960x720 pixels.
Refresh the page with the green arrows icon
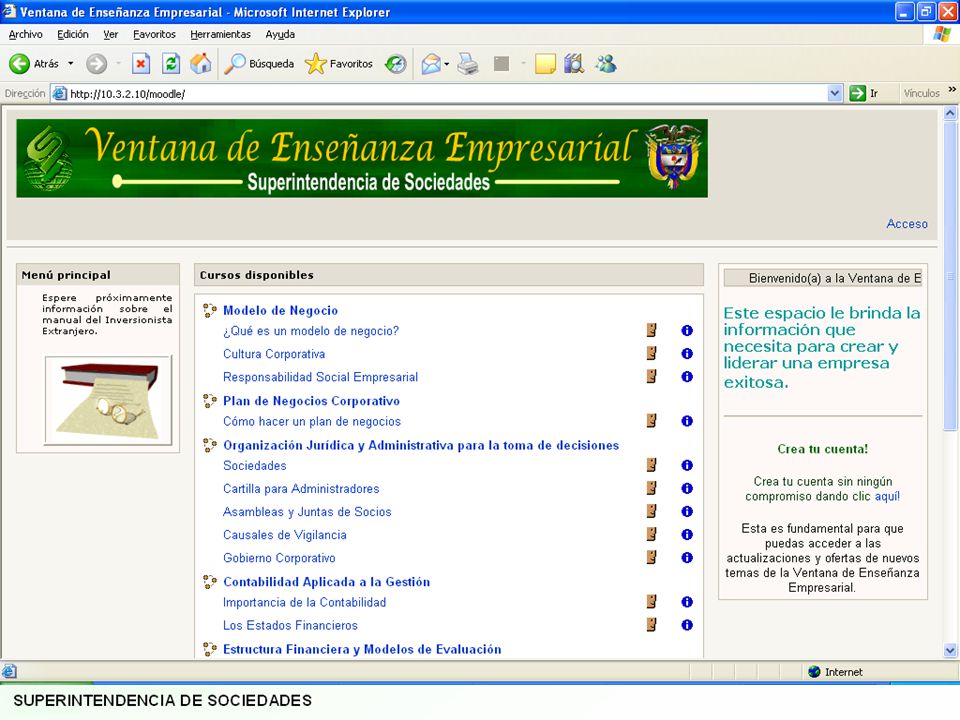171,63
